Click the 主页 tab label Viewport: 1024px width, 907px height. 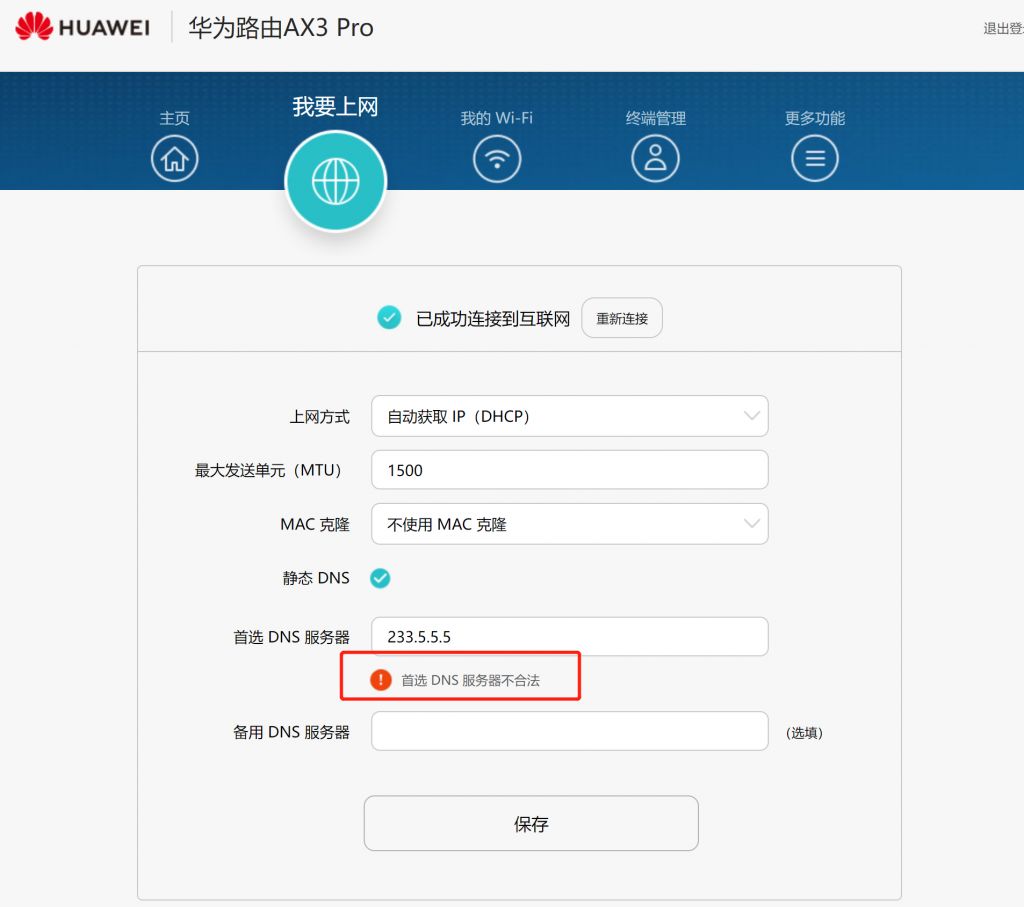tap(174, 118)
